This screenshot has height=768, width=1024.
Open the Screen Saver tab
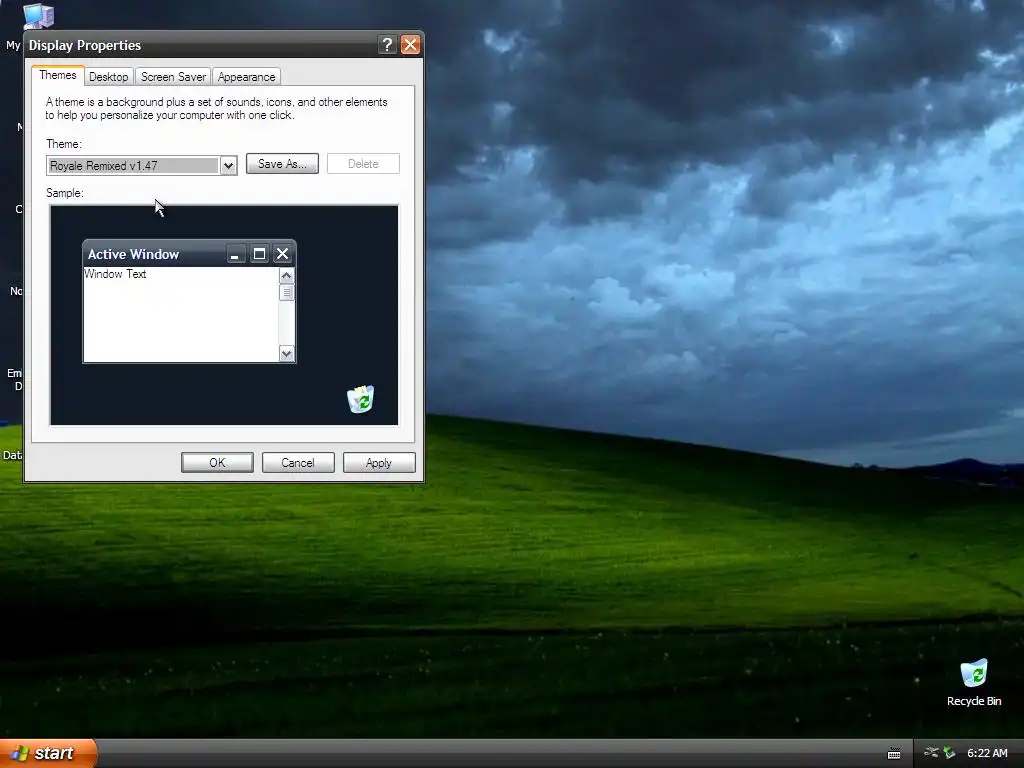point(173,77)
